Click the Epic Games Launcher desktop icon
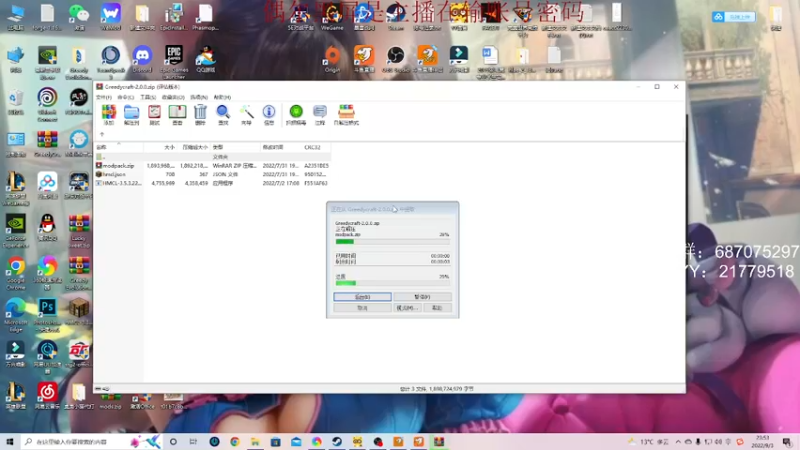Viewport: 800px width, 450px height. pyautogui.click(x=174, y=61)
